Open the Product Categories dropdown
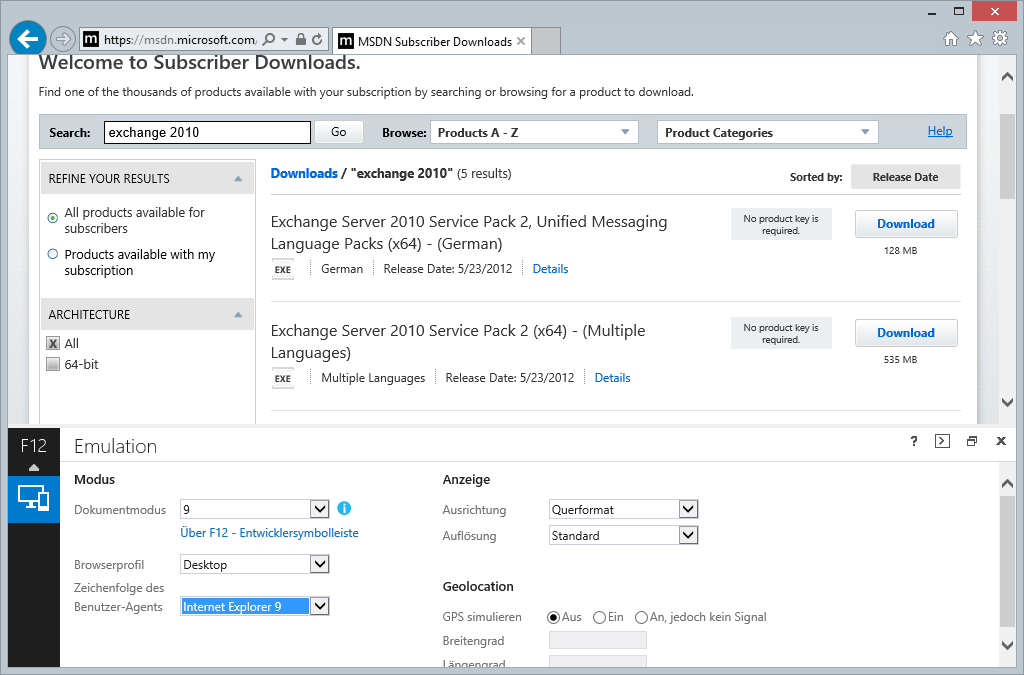Viewport: 1024px width, 675px height. pos(767,133)
